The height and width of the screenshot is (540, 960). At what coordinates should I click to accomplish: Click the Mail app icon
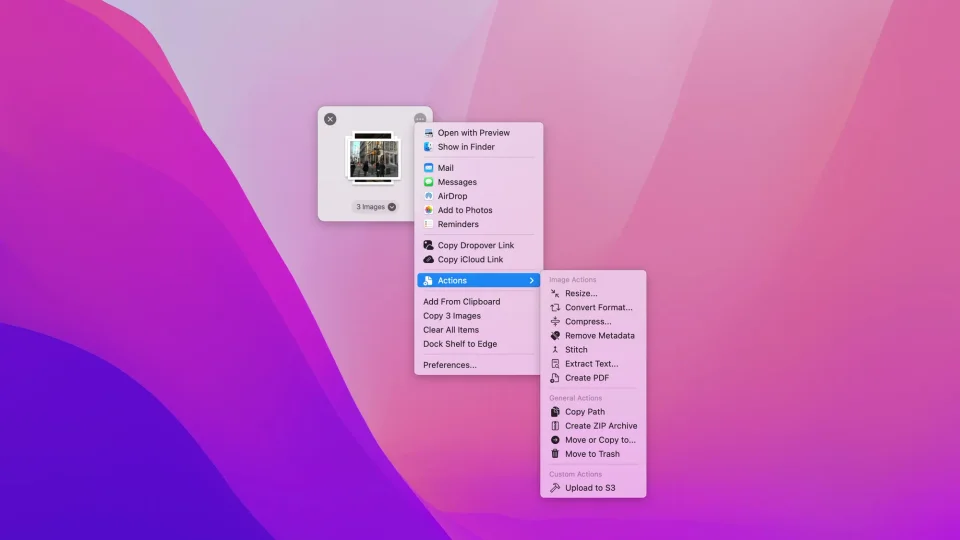pos(429,168)
